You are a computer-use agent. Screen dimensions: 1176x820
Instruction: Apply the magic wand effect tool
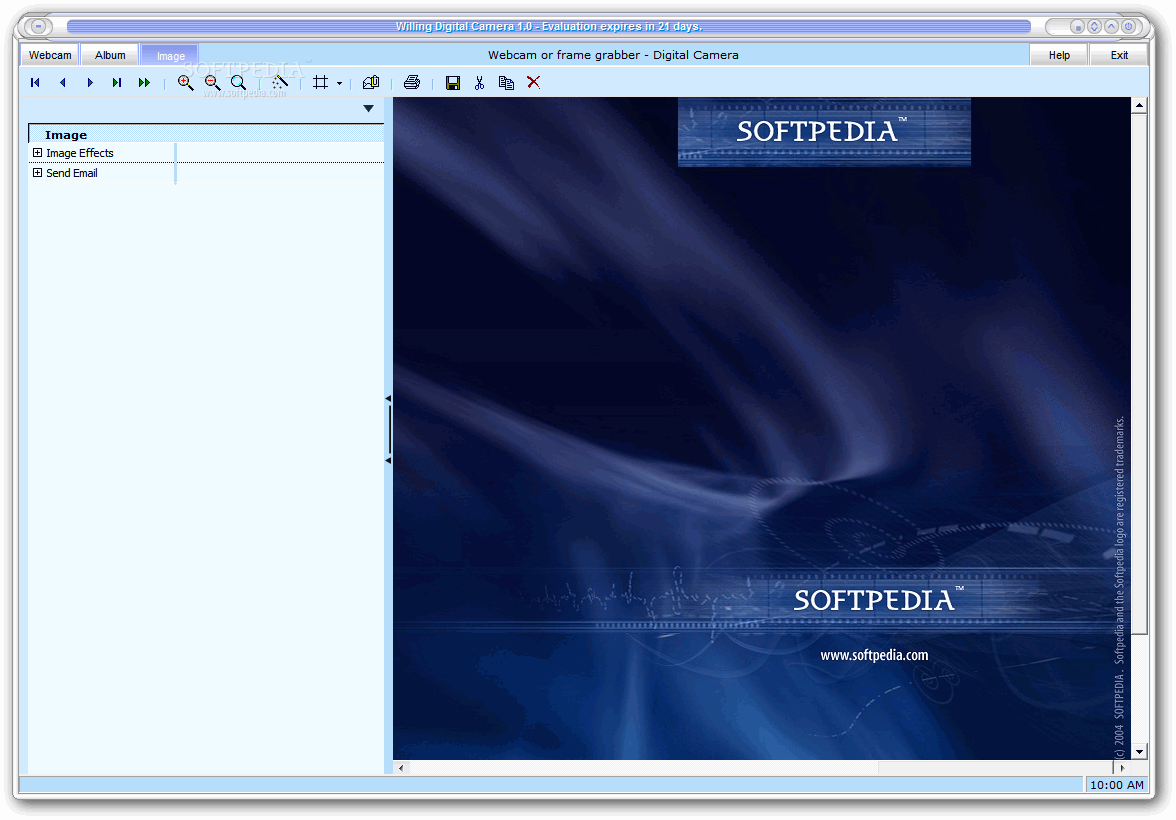point(280,83)
